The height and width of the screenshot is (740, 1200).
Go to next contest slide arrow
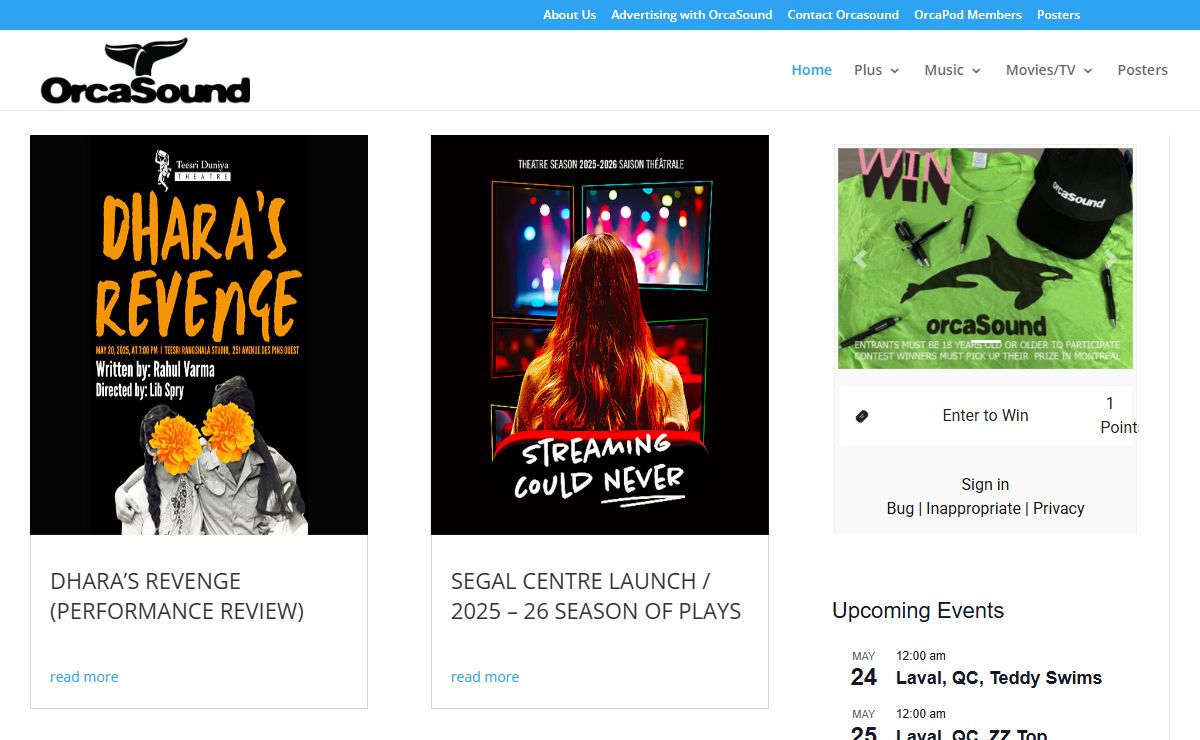(1110, 259)
